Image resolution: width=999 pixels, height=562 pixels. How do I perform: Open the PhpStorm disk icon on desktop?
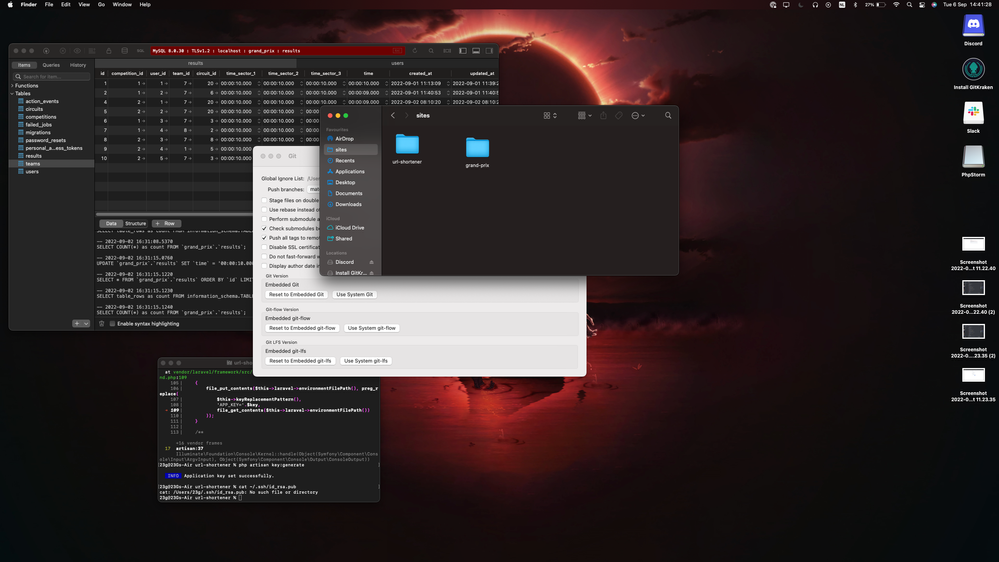tap(973, 157)
